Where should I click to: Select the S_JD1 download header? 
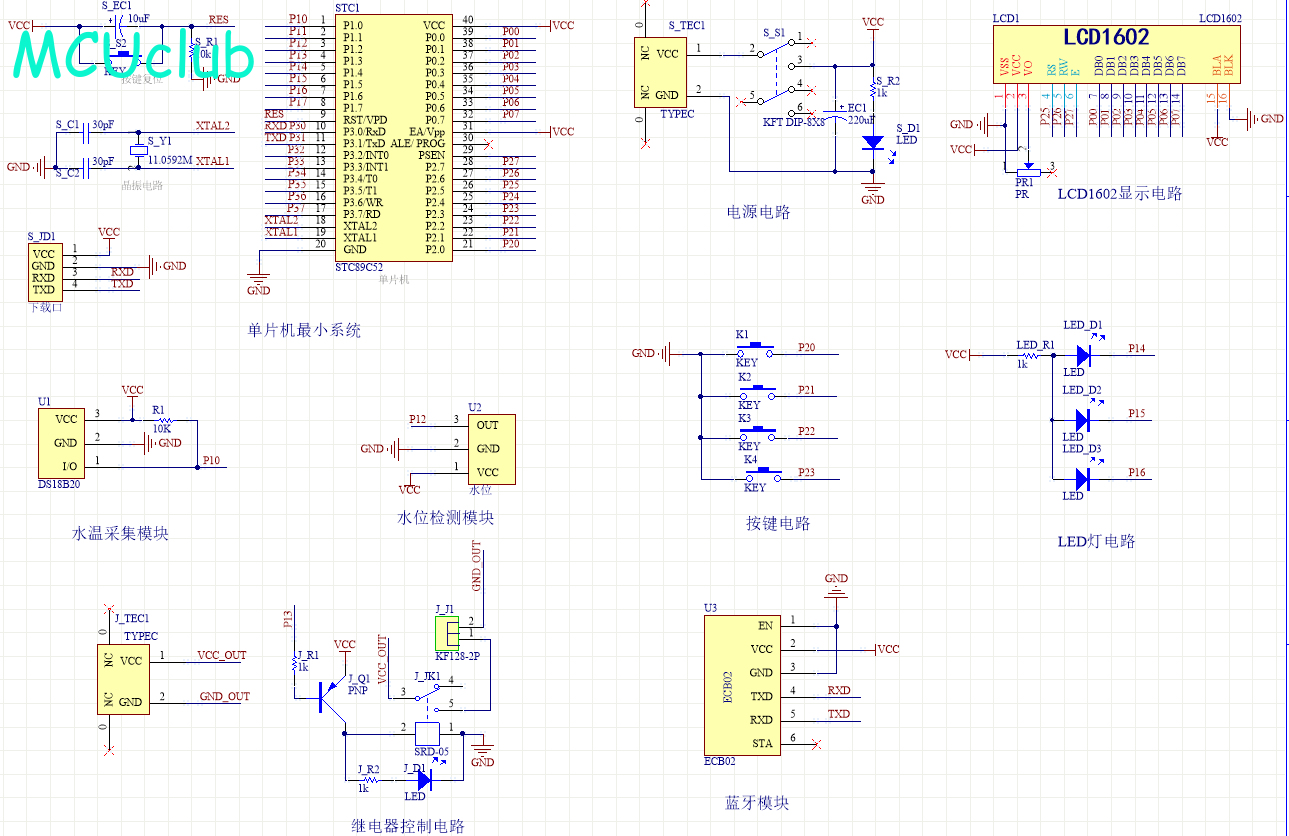click(x=44, y=271)
